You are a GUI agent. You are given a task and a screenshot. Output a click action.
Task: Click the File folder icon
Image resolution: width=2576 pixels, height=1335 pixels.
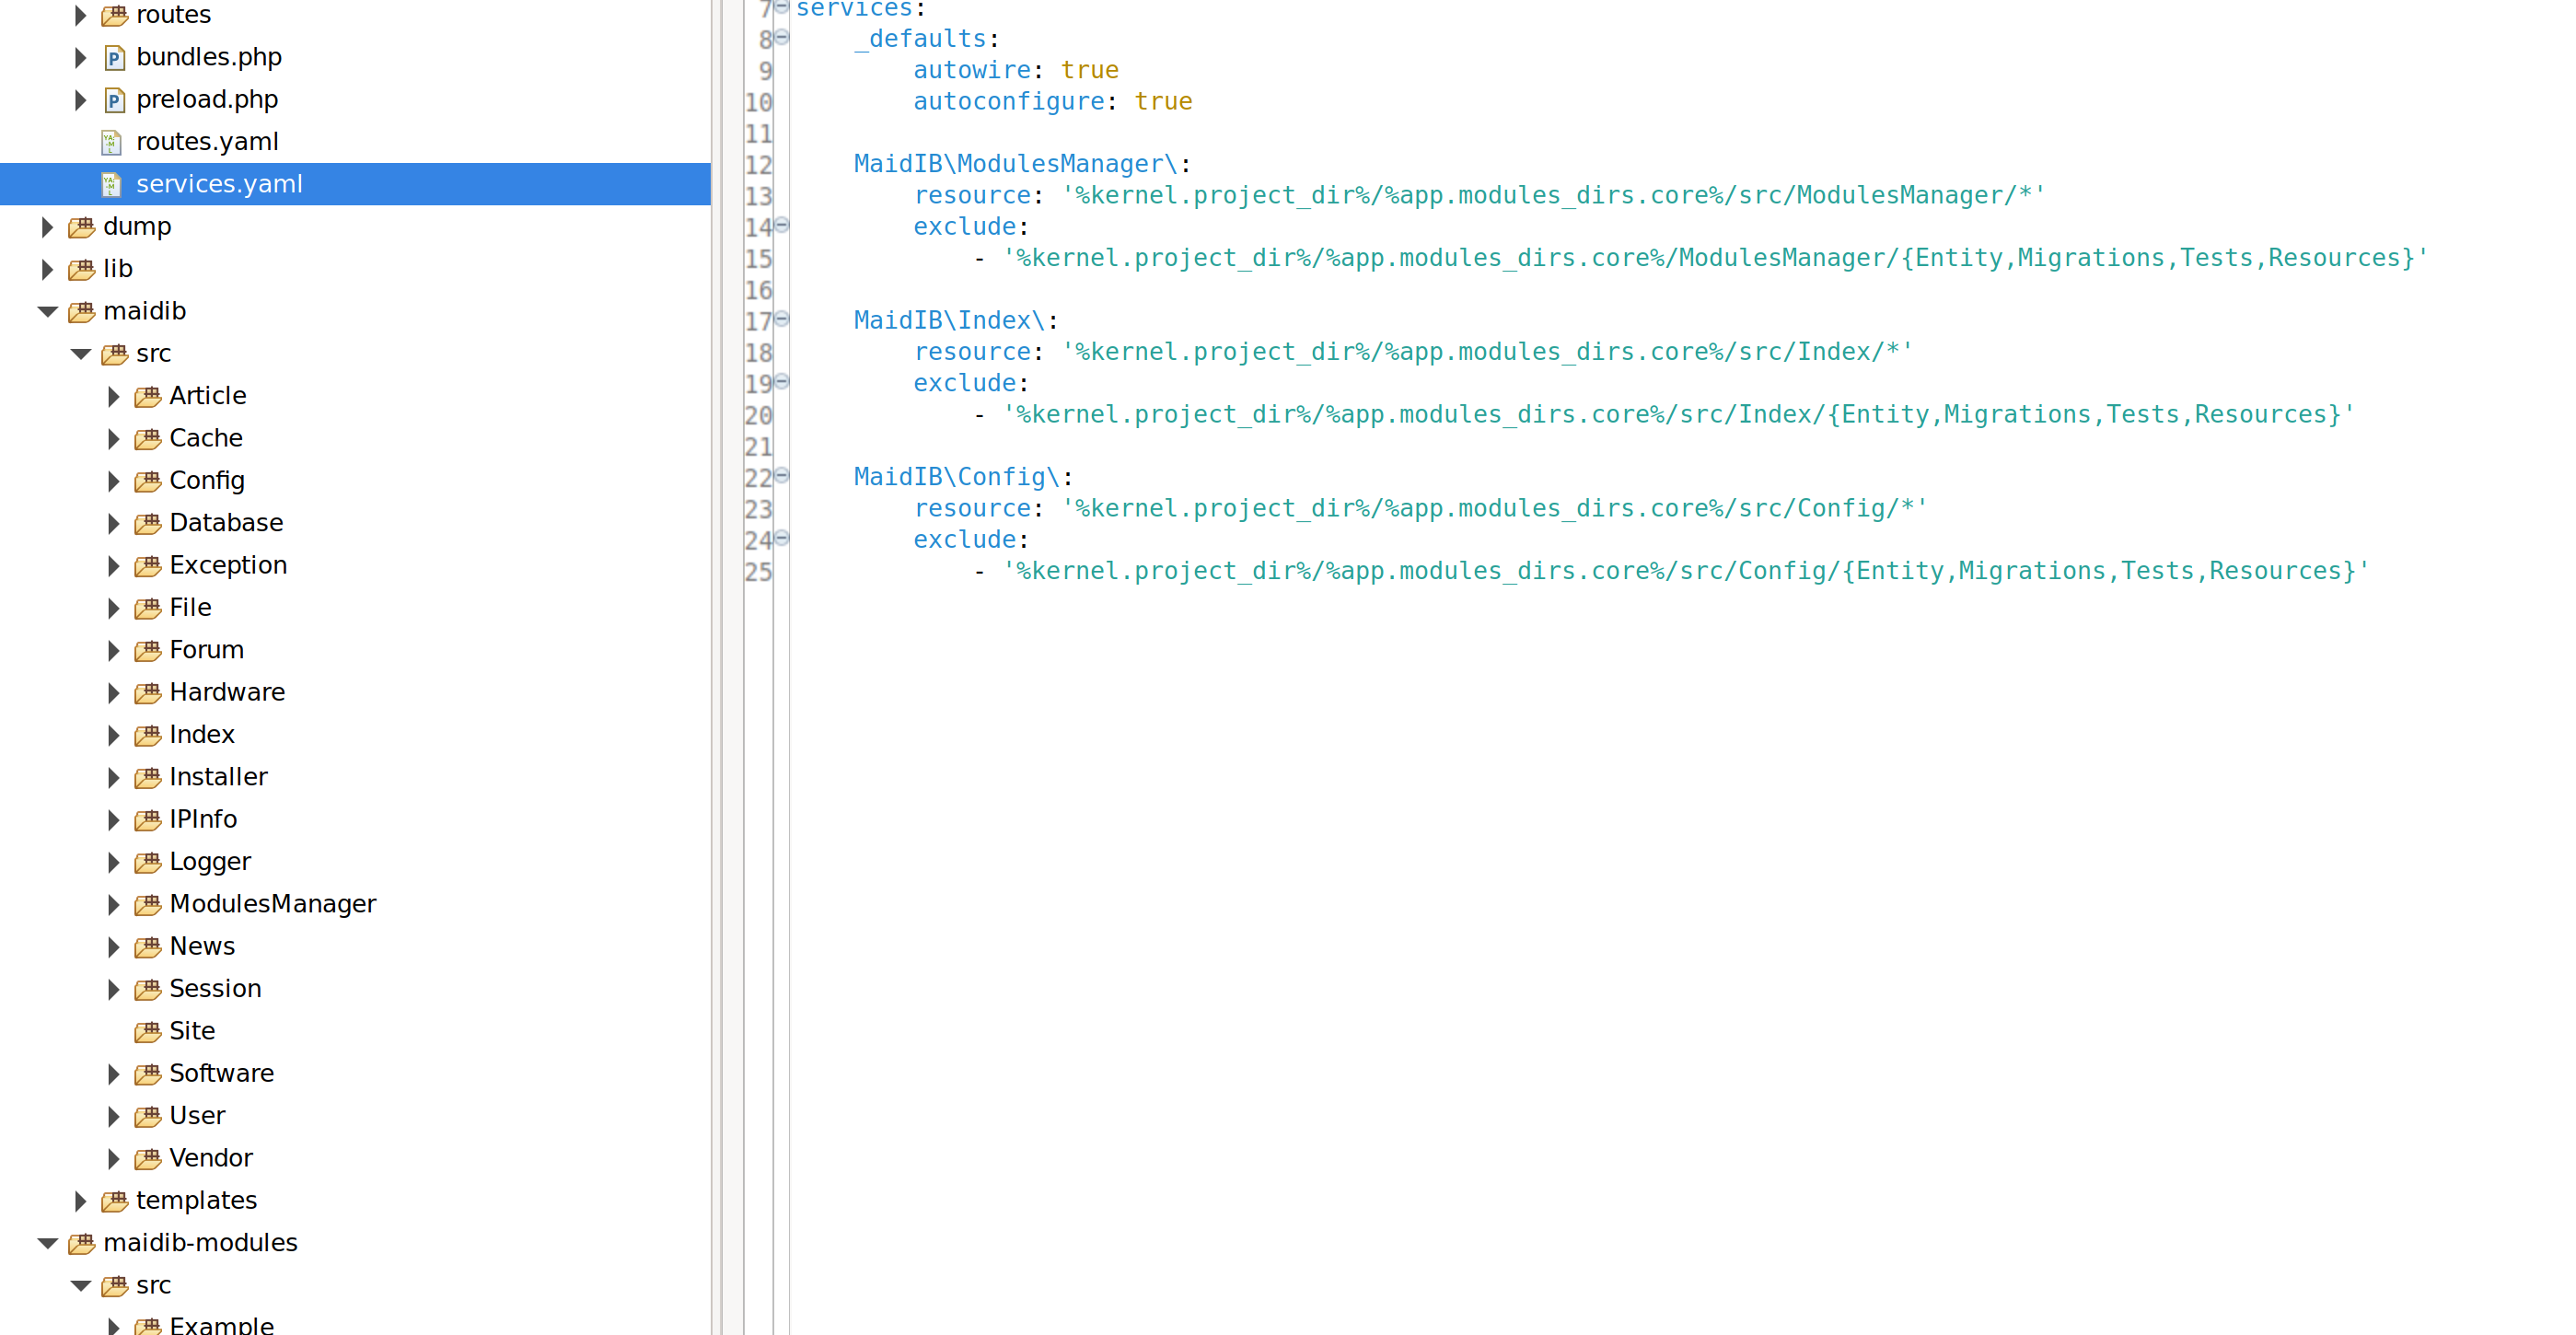pos(147,608)
